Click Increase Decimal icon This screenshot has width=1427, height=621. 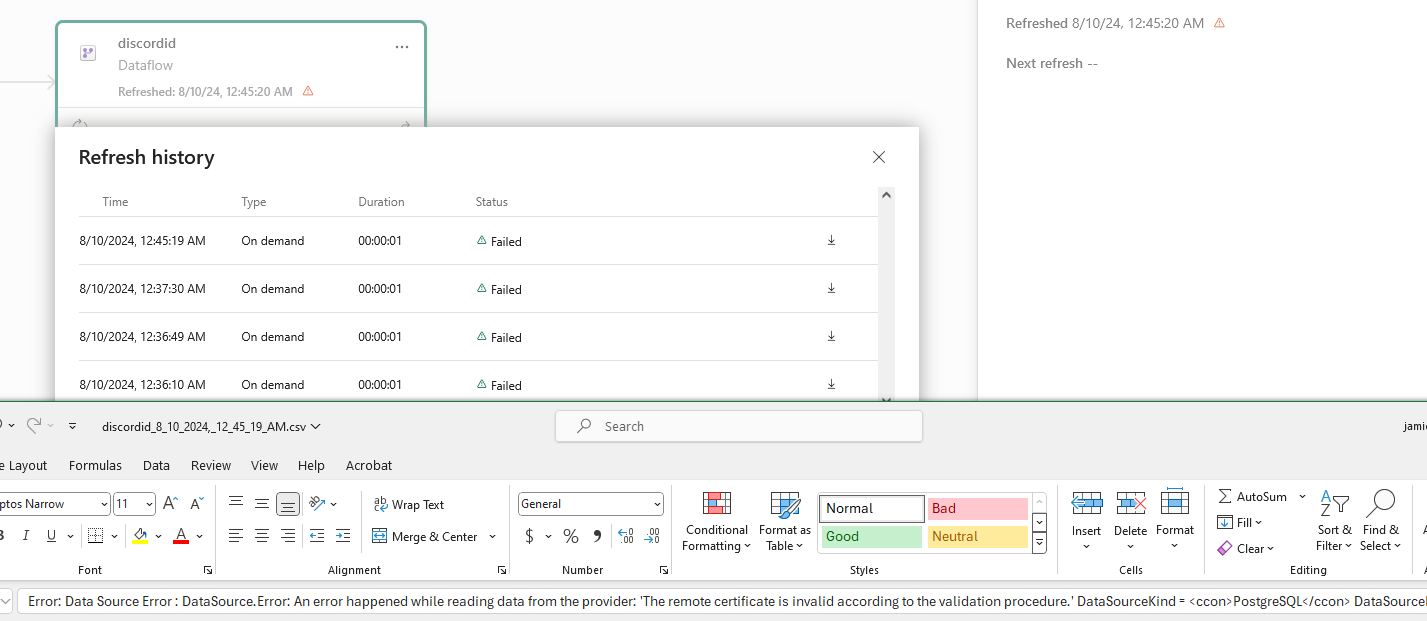point(626,536)
